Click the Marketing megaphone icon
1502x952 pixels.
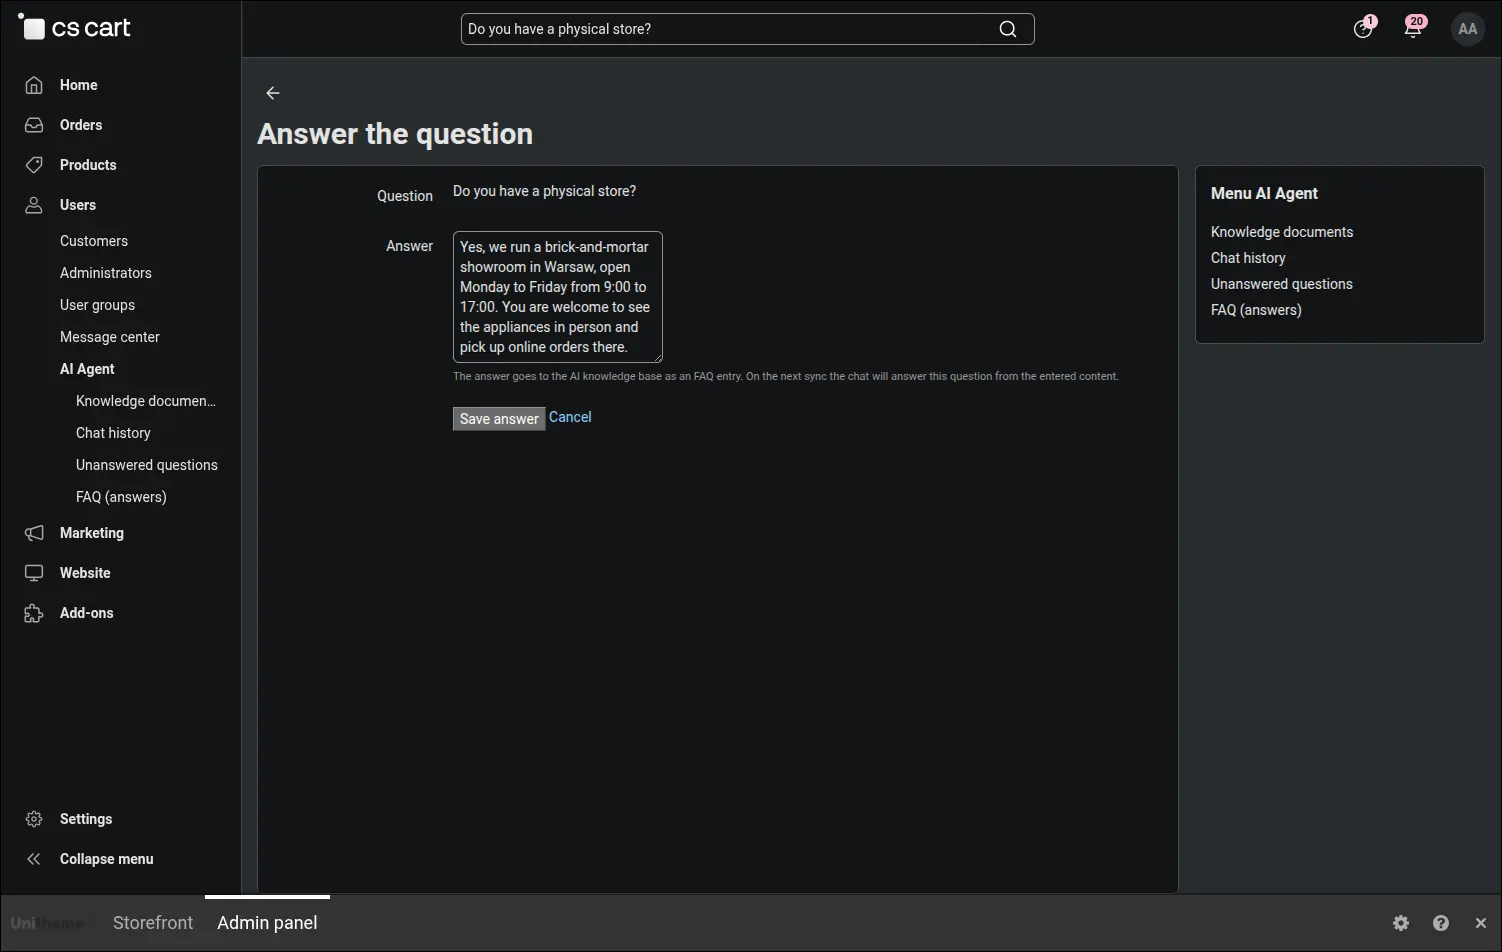34,533
